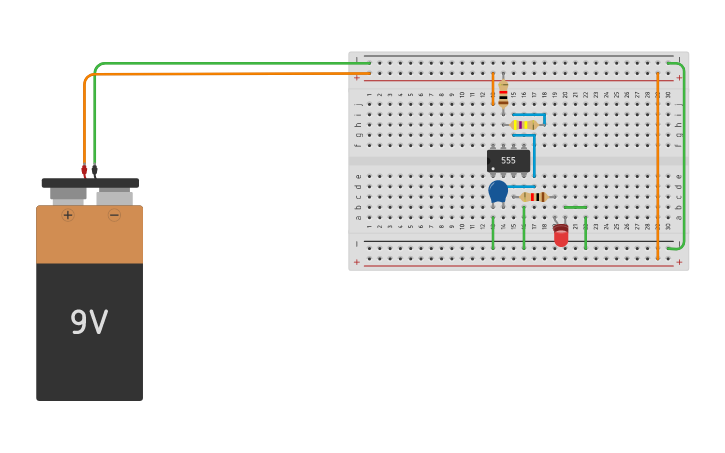The image size is (725, 453).
Task: Click the red LED on the breadboard
Action: (x=561, y=236)
